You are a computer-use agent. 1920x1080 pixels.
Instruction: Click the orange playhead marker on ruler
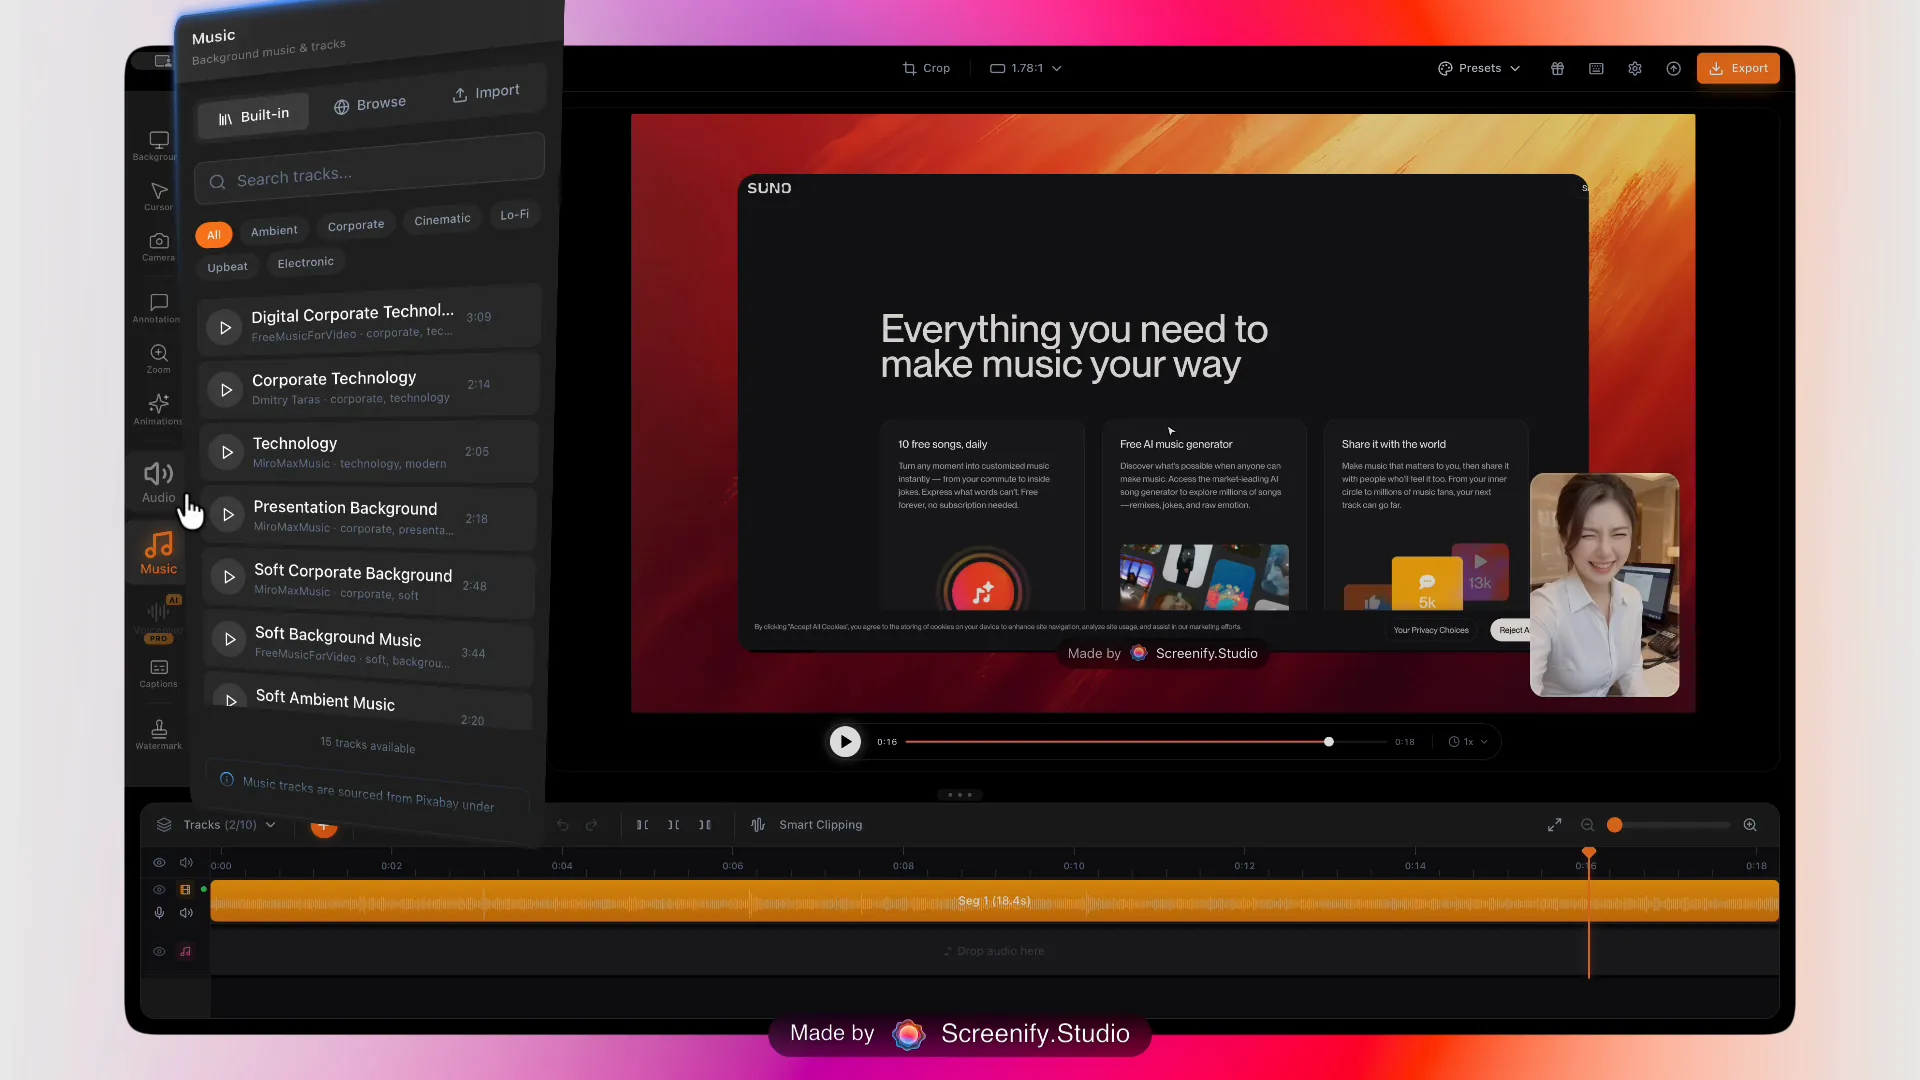[x=1588, y=852]
